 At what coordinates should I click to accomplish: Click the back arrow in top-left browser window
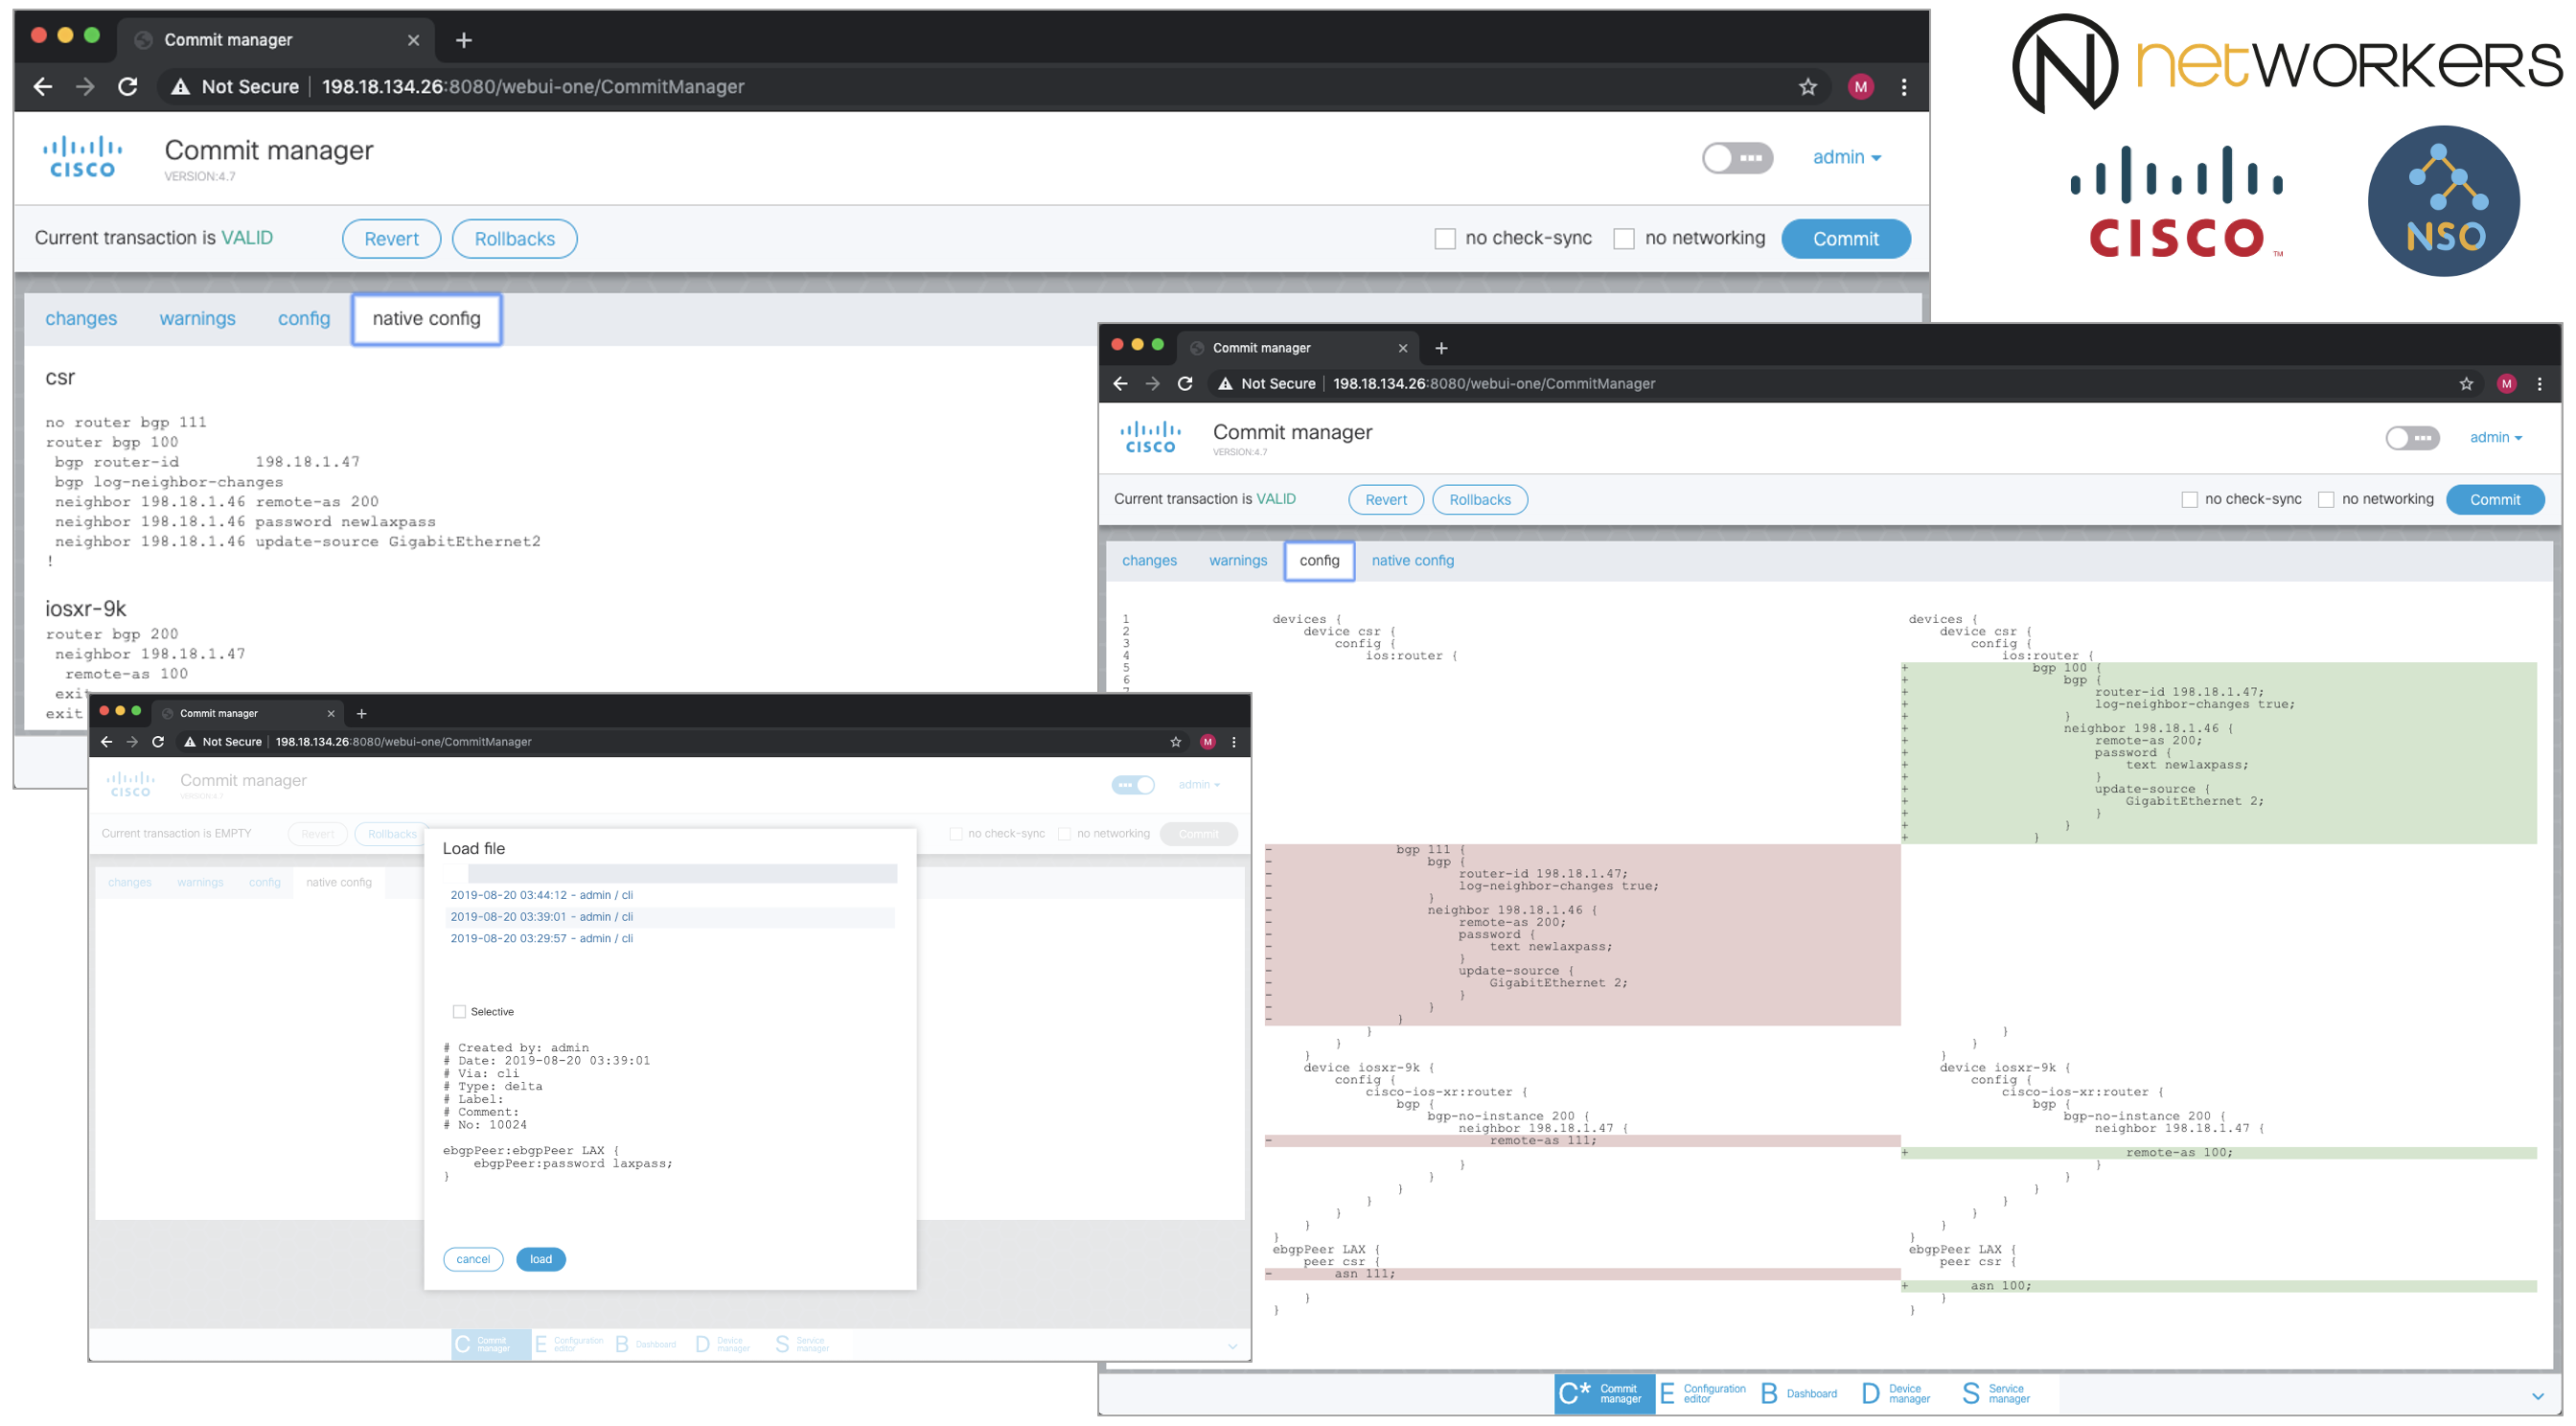point(43,87)
